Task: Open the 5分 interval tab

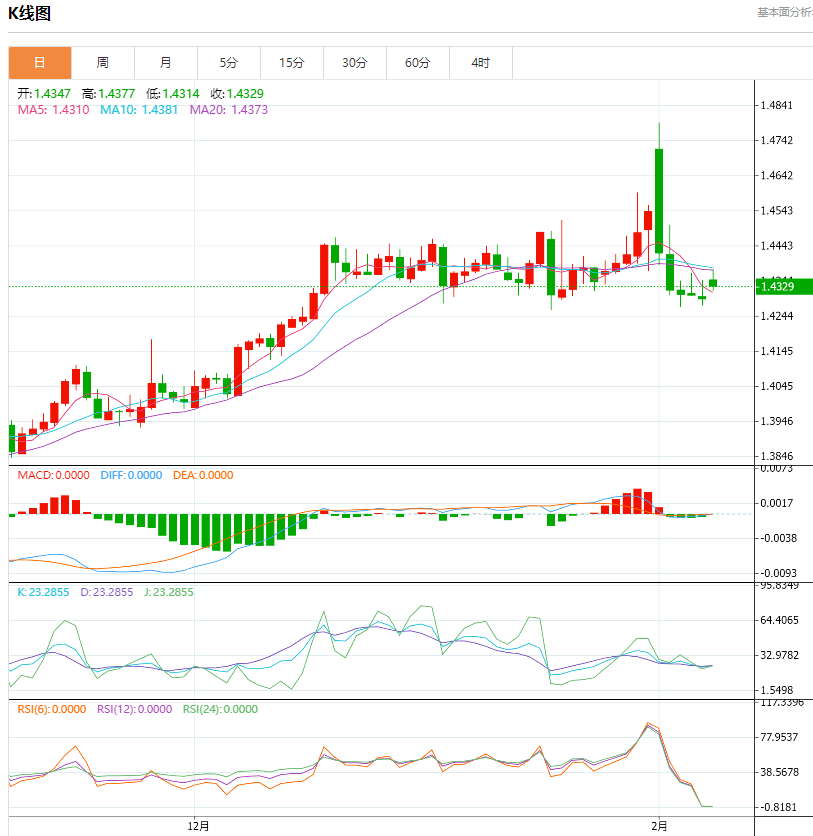Action: pos(229,63)
